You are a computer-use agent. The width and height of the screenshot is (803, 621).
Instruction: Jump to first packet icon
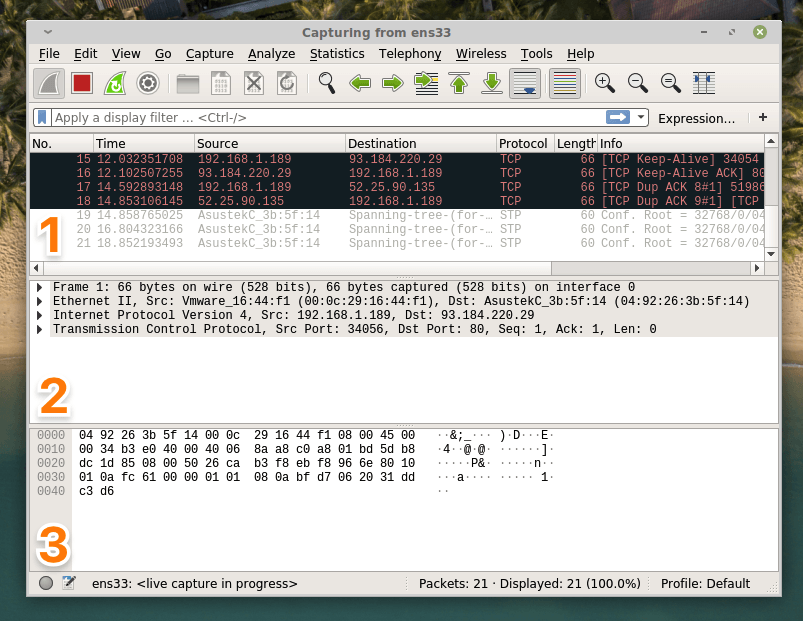459,83
